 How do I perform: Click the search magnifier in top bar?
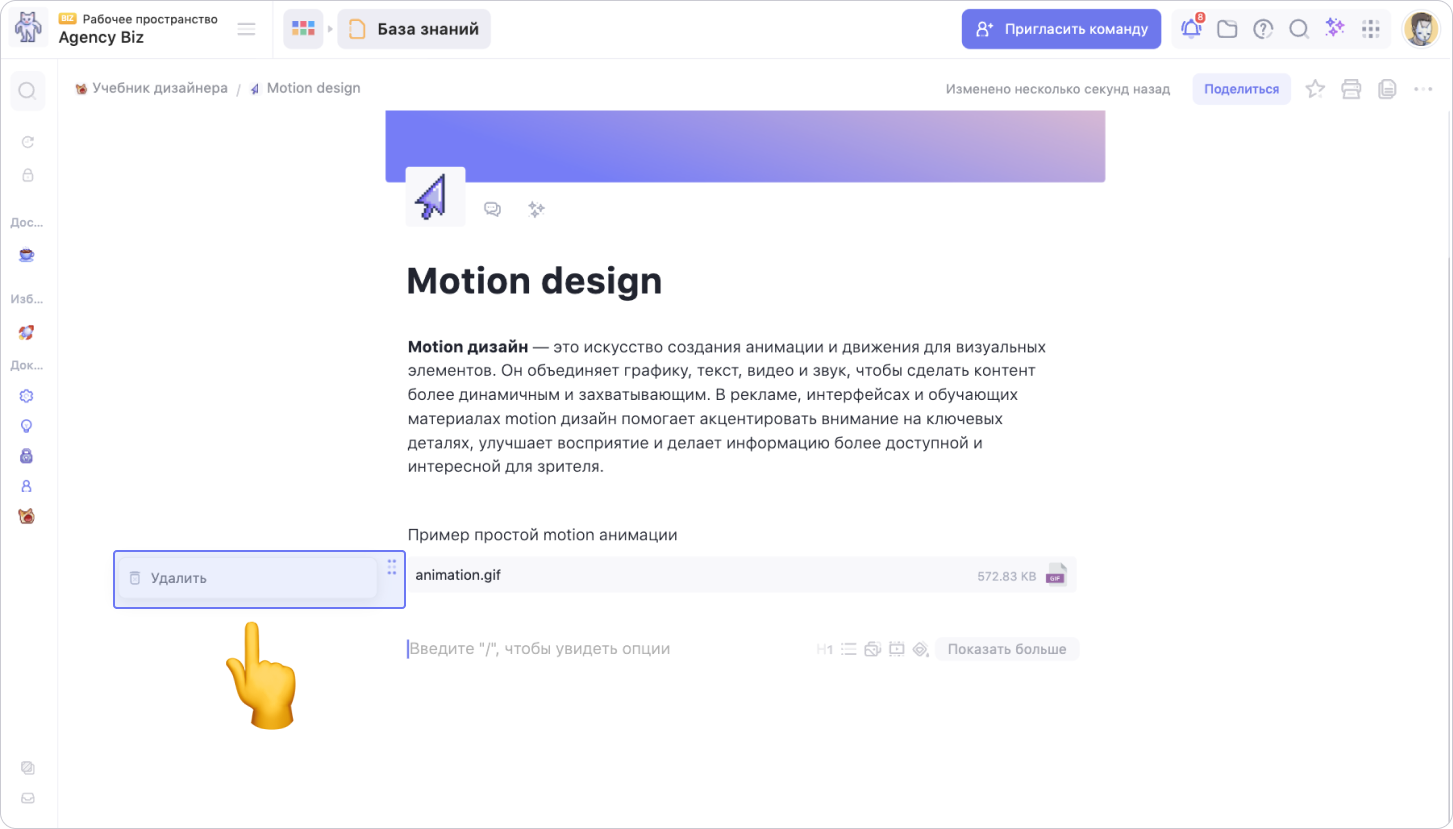pyautogui.click(x=1299, y=29)
